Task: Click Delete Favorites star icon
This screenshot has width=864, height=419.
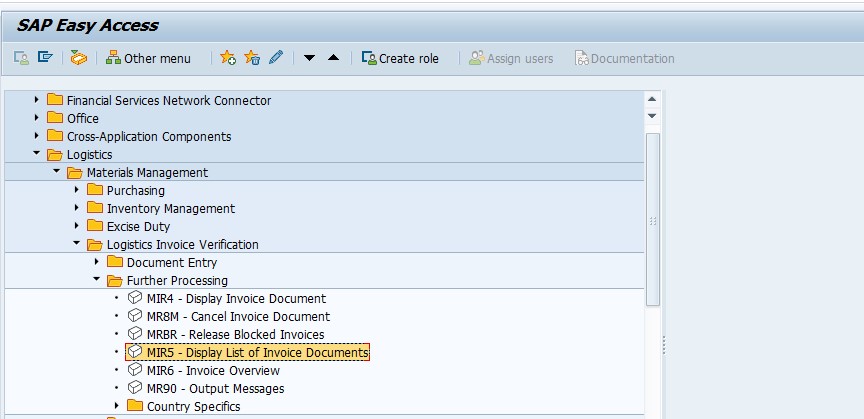Action: click(252, 57)
